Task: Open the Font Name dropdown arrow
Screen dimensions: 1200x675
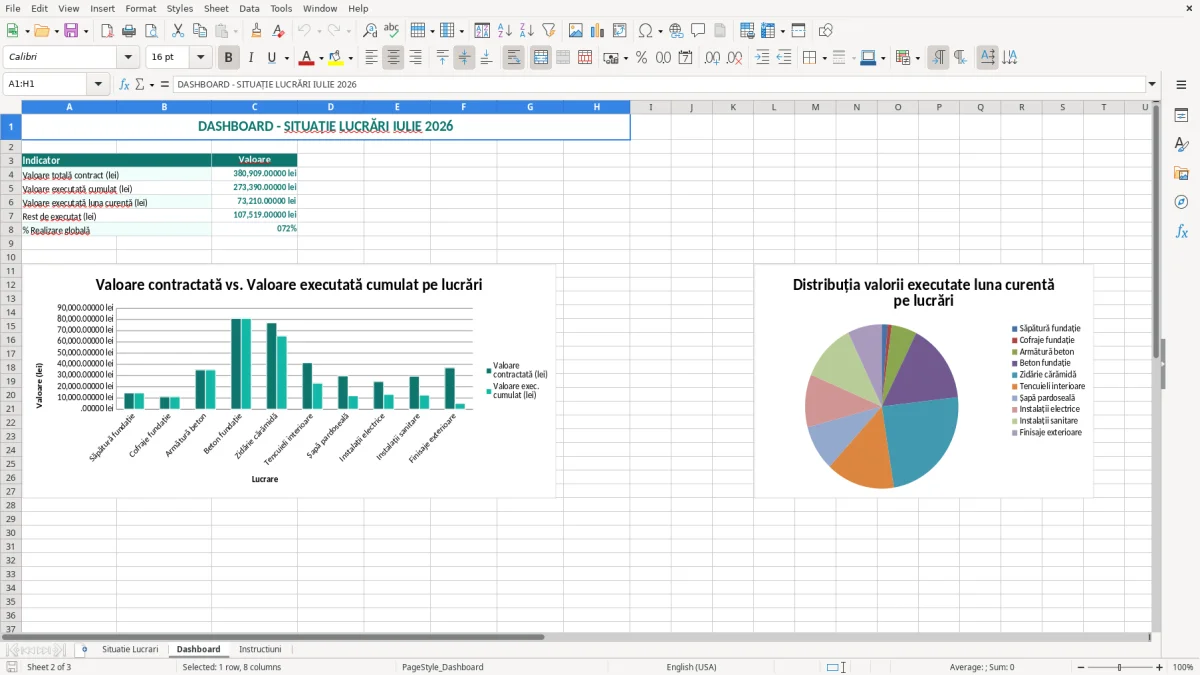Action: click(x=127, y=58)
